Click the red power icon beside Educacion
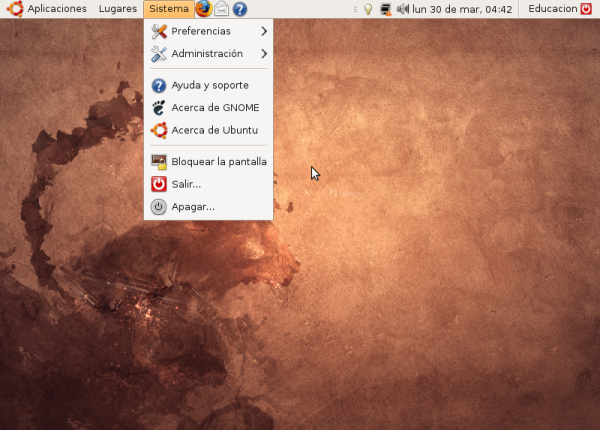This screenshot has height=430, width=600. [x=586, y=9]
